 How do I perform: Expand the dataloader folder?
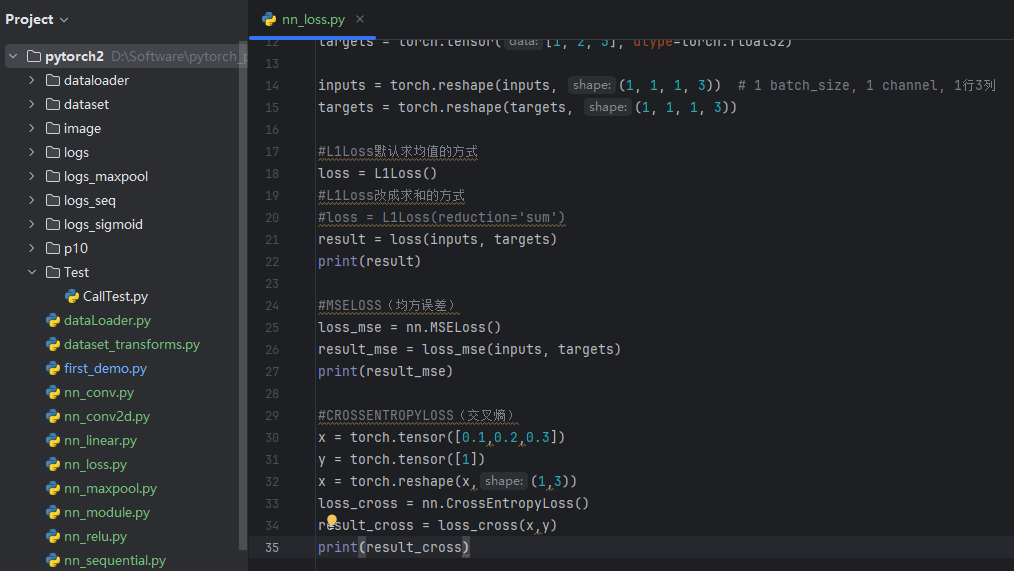pos(32,80)
